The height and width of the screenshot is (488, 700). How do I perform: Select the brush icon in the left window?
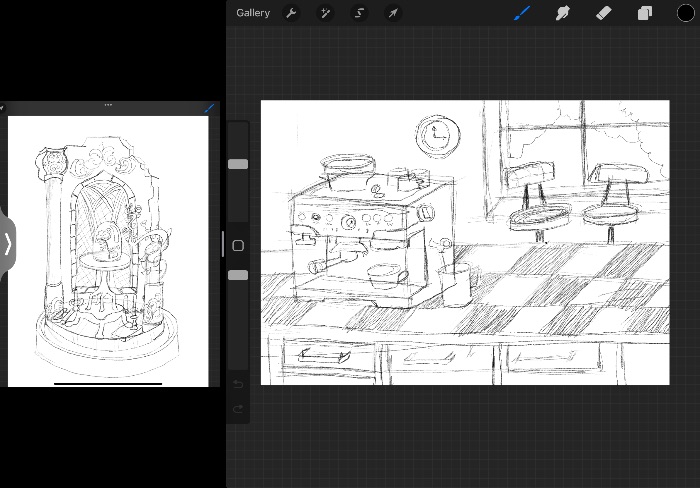click(209, 108)
